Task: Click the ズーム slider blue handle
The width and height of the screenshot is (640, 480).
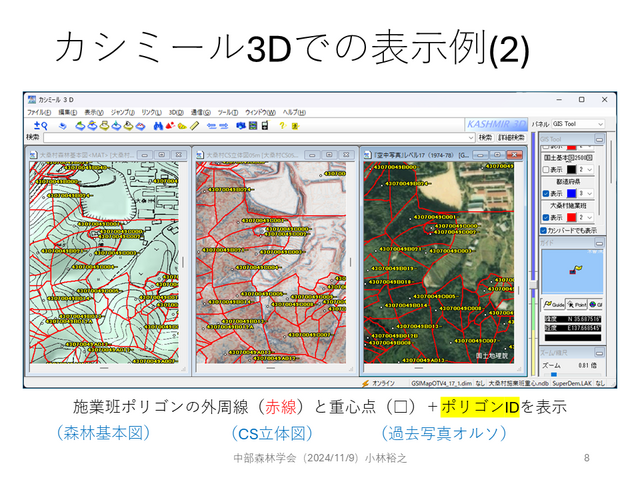Action: coord(553,374)
